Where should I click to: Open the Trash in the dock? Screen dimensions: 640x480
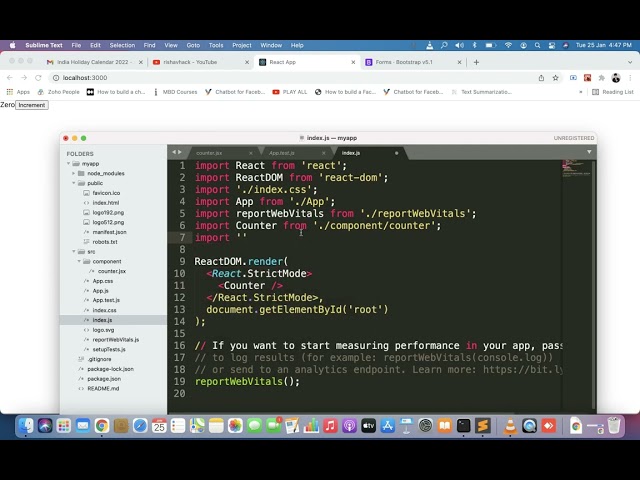tap(614, 426)
